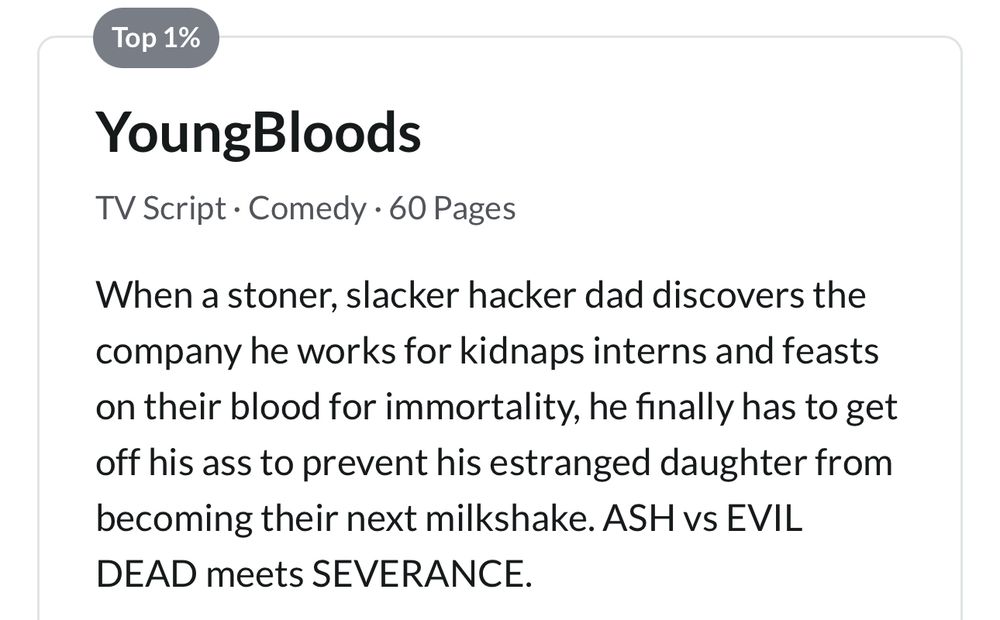1000x620 pixels.
Task: Click the phrase kidnaps interns
Action: [x=583, y=351]
